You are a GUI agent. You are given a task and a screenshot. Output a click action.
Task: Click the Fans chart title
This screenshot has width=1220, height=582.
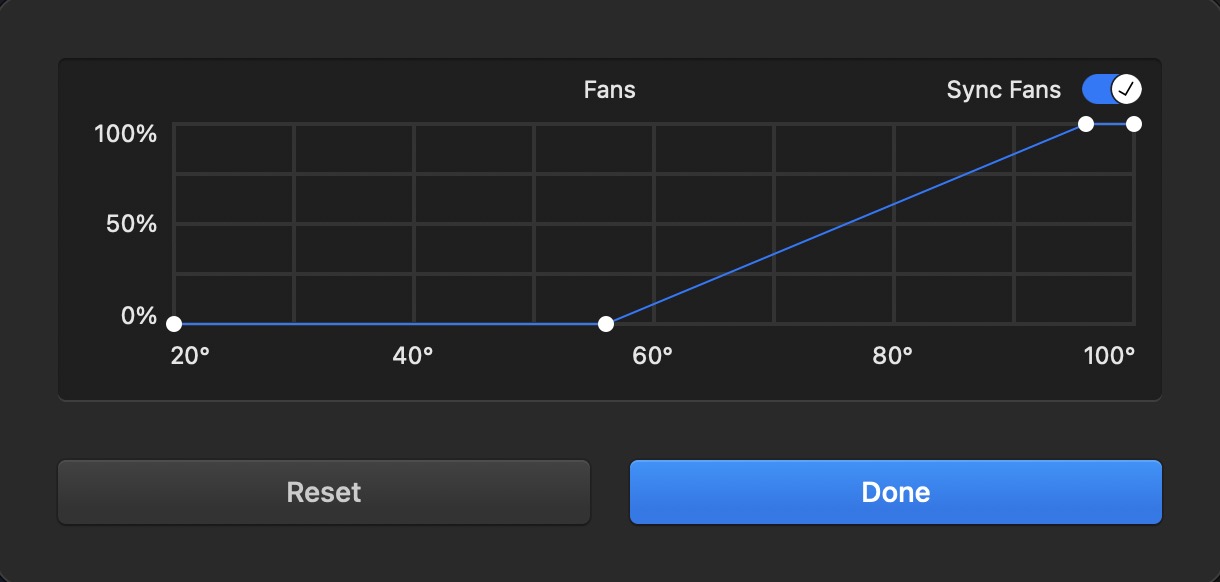(x=610, y=90)
